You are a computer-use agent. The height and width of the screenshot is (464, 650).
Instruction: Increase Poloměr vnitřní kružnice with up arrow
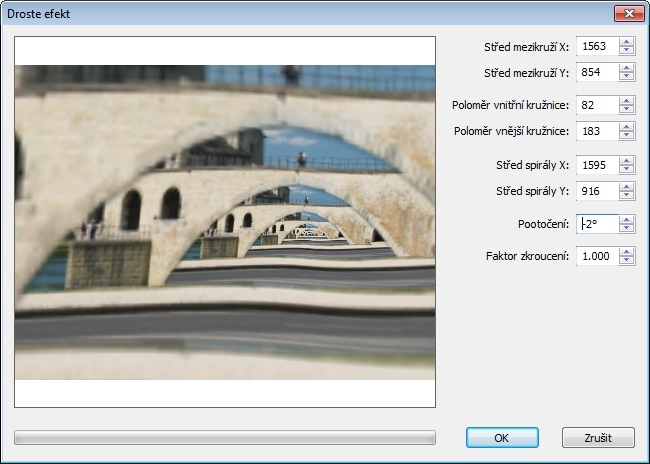point(627,101)
